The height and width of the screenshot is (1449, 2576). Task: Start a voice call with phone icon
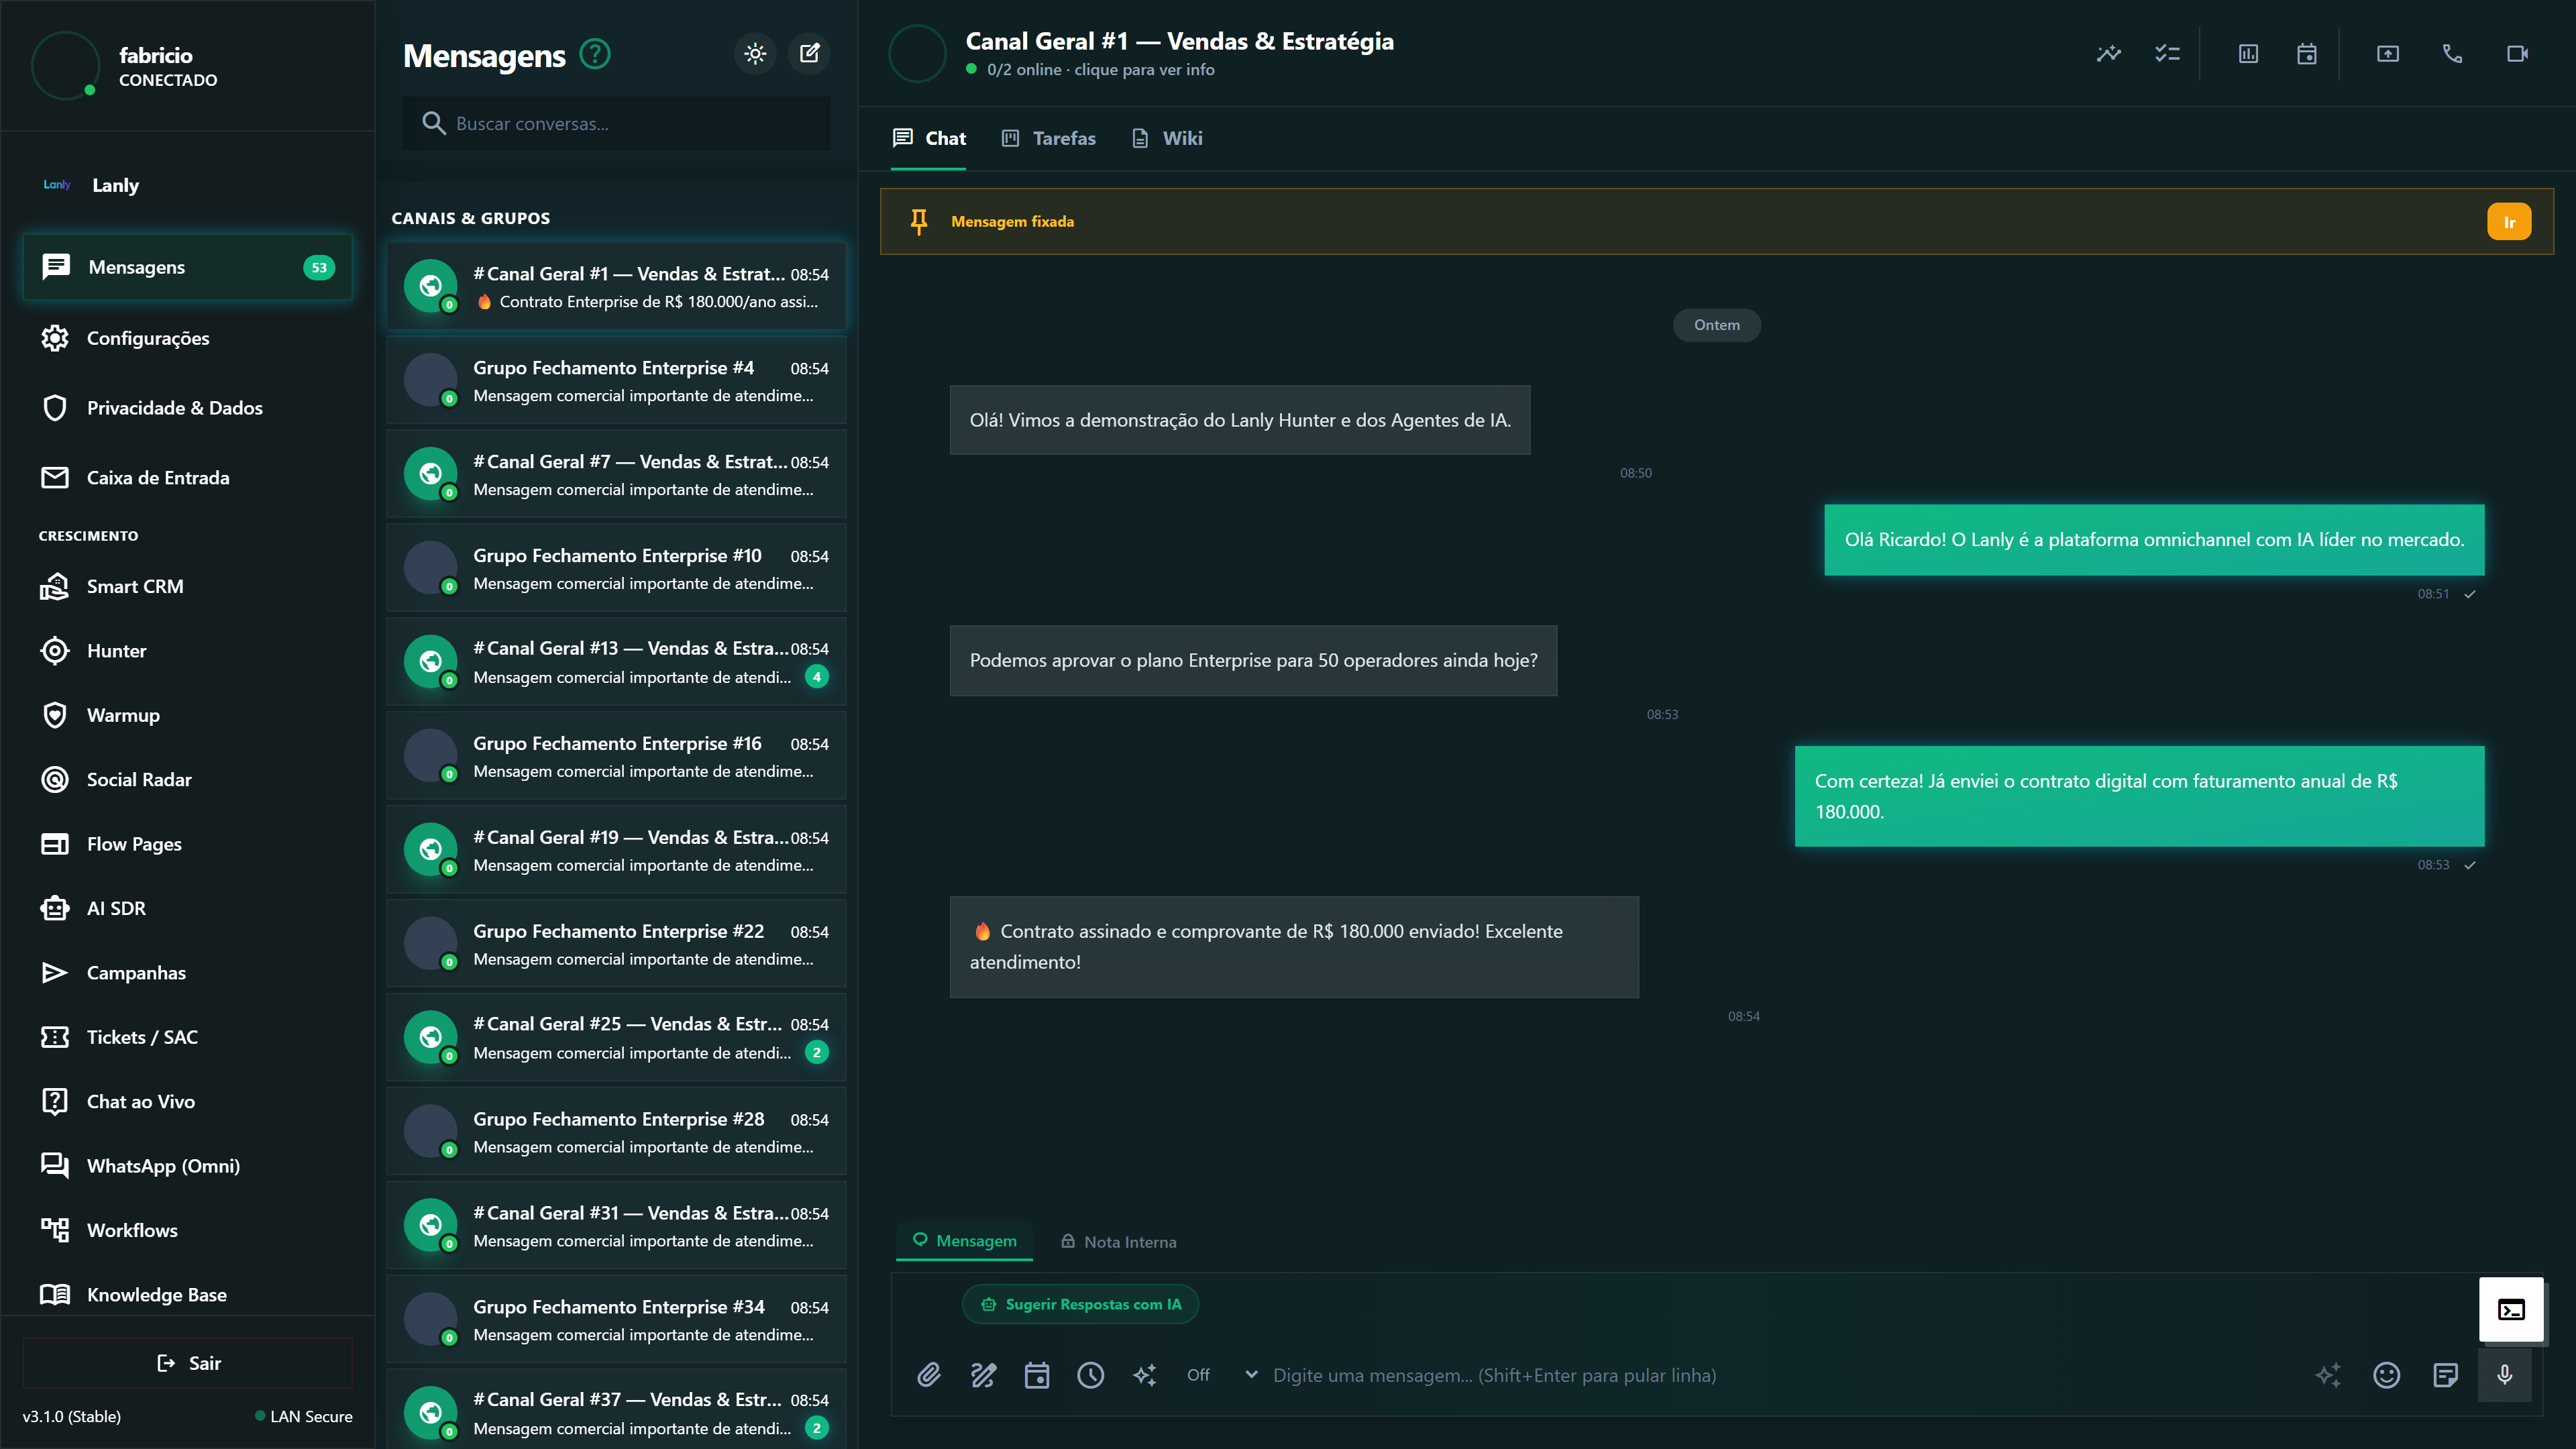point(2452,54)
